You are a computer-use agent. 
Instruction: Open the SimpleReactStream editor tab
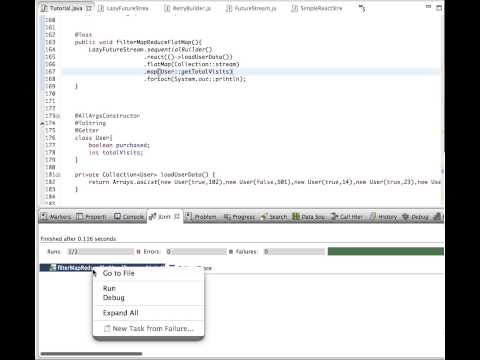coord(317,8)
